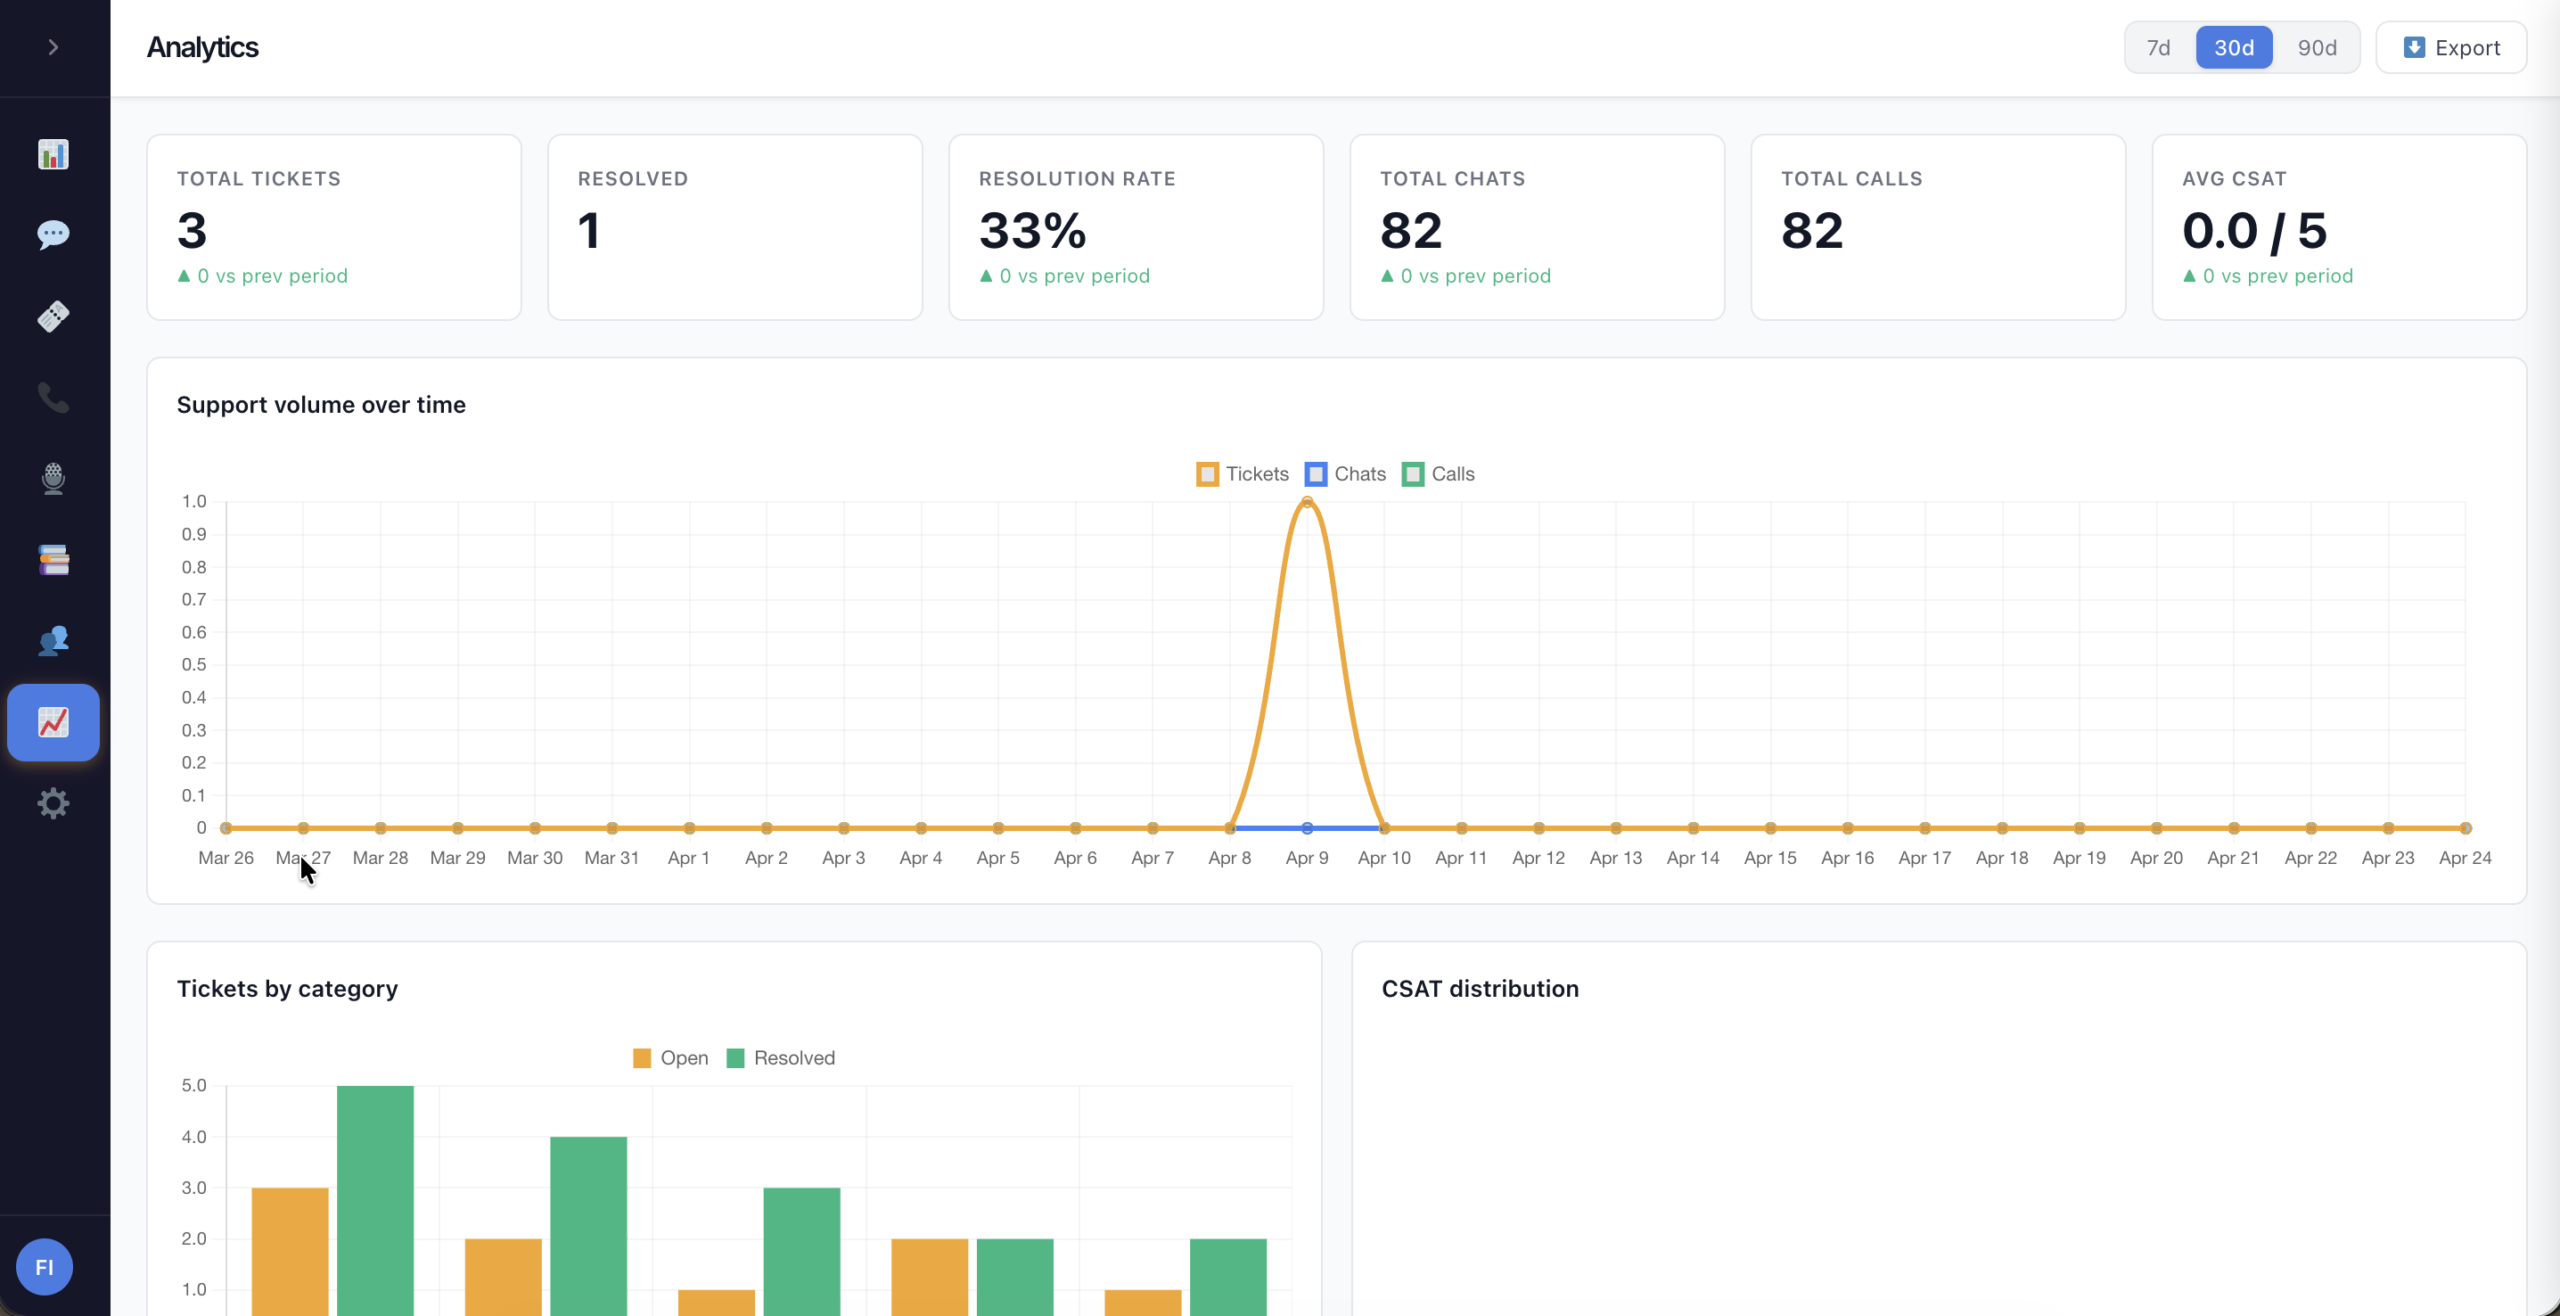Select the 30d time range
The width and height of the screenshot is (2560, 1316).
coord(2233,47)
